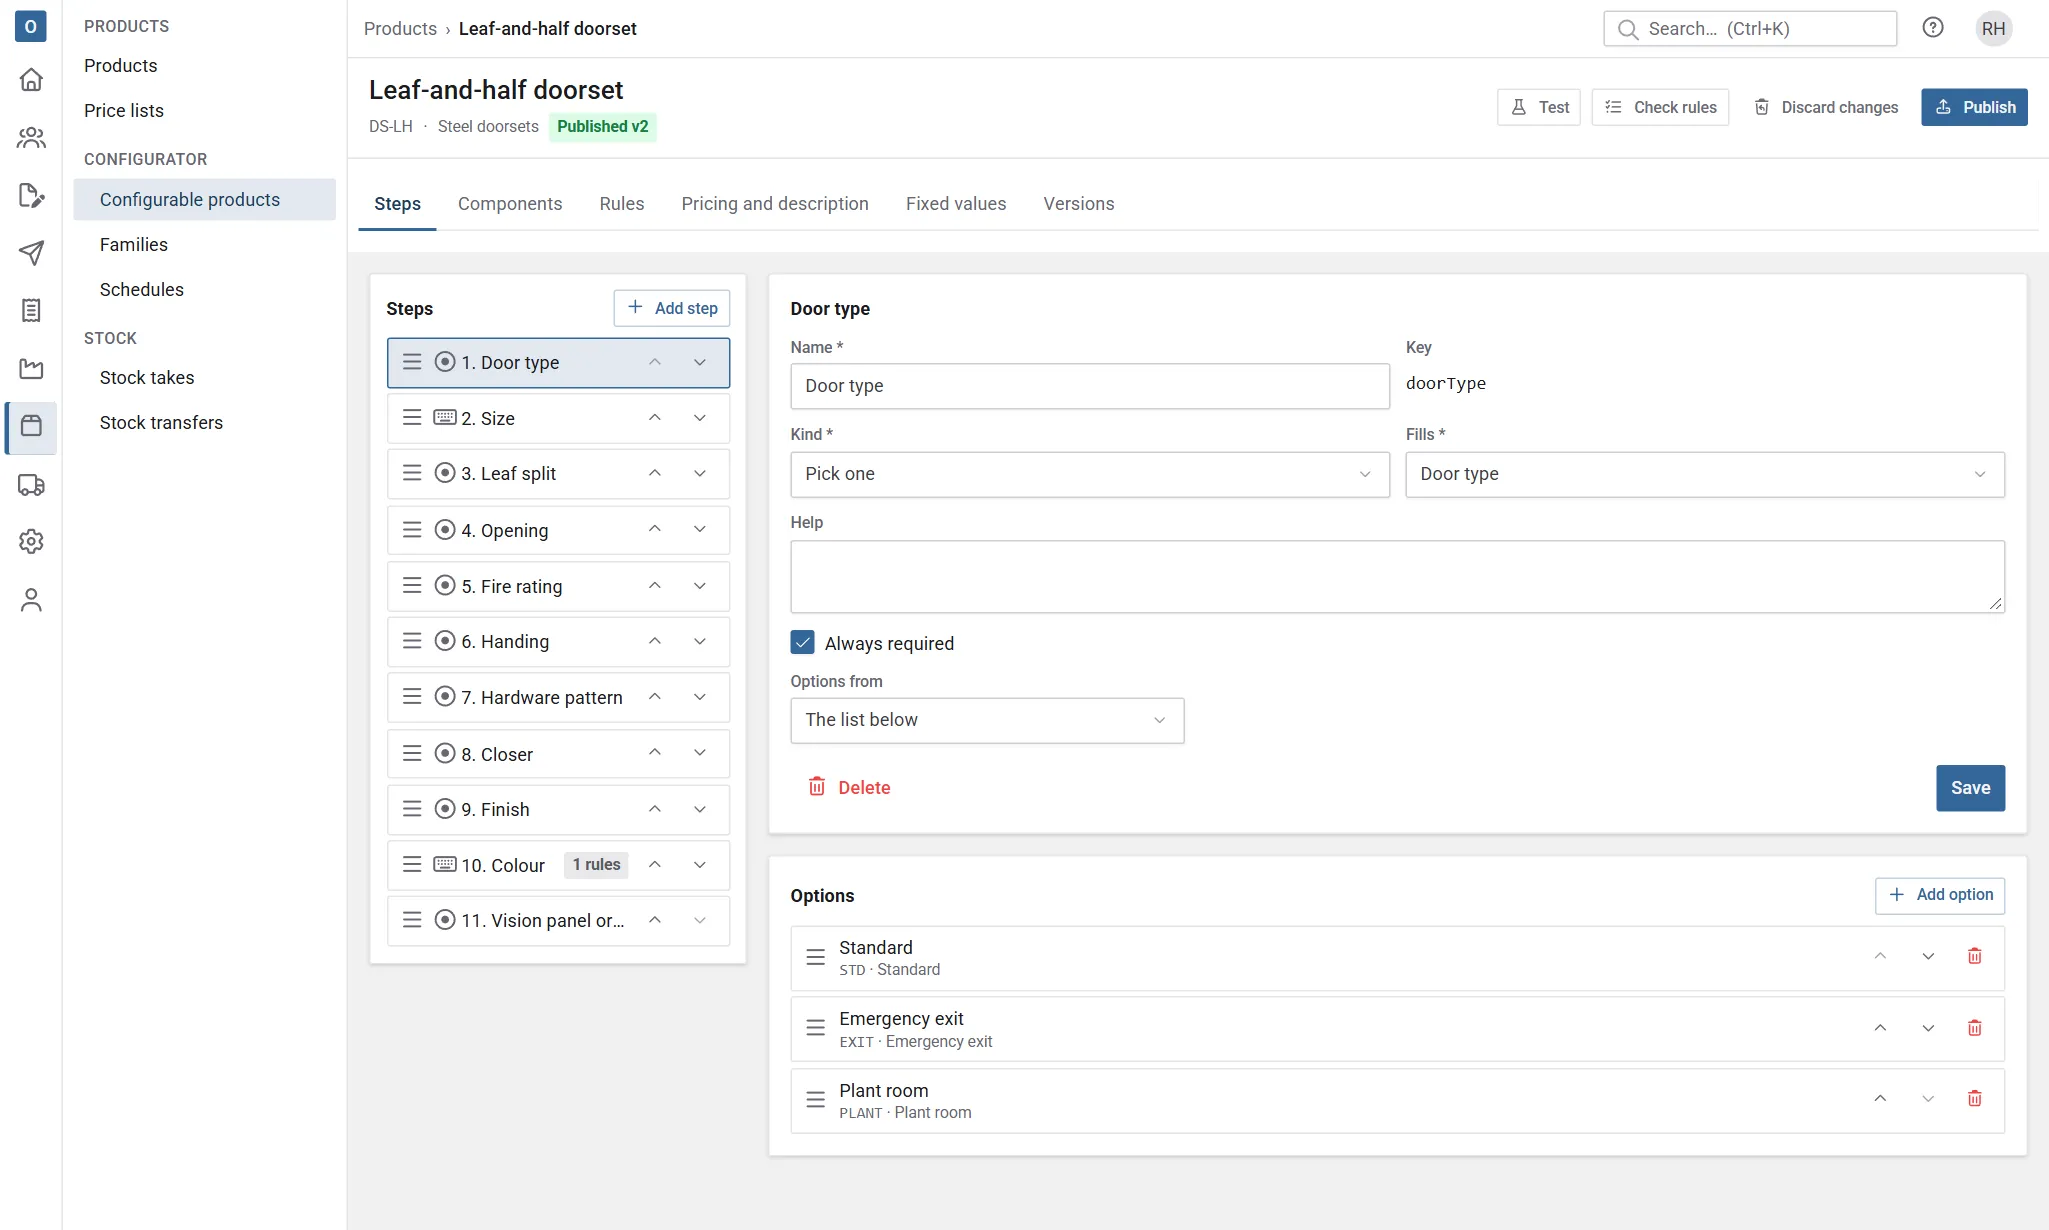Click the Publish button
This screenshot has width=2049, height=1230.
click(1974, 107)
